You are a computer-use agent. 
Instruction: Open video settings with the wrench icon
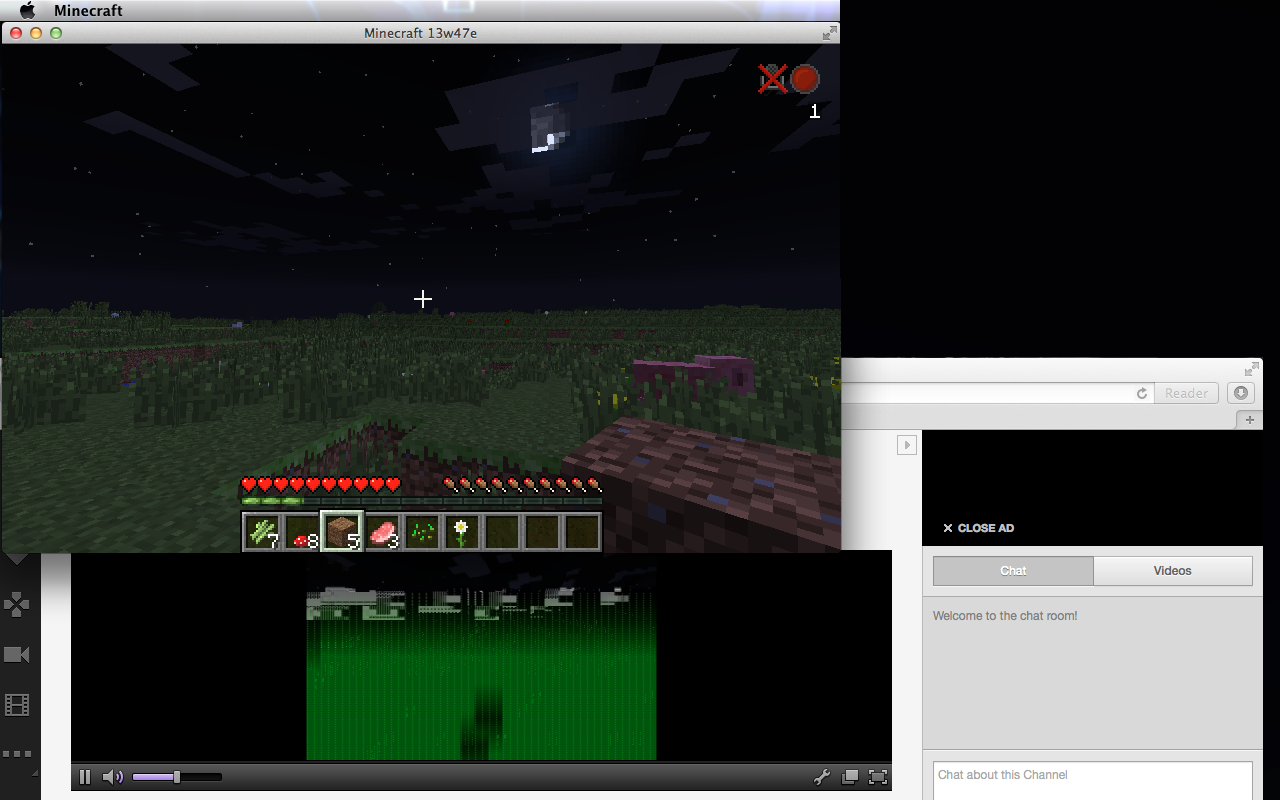pyautogui.click(x=822, y=777)
